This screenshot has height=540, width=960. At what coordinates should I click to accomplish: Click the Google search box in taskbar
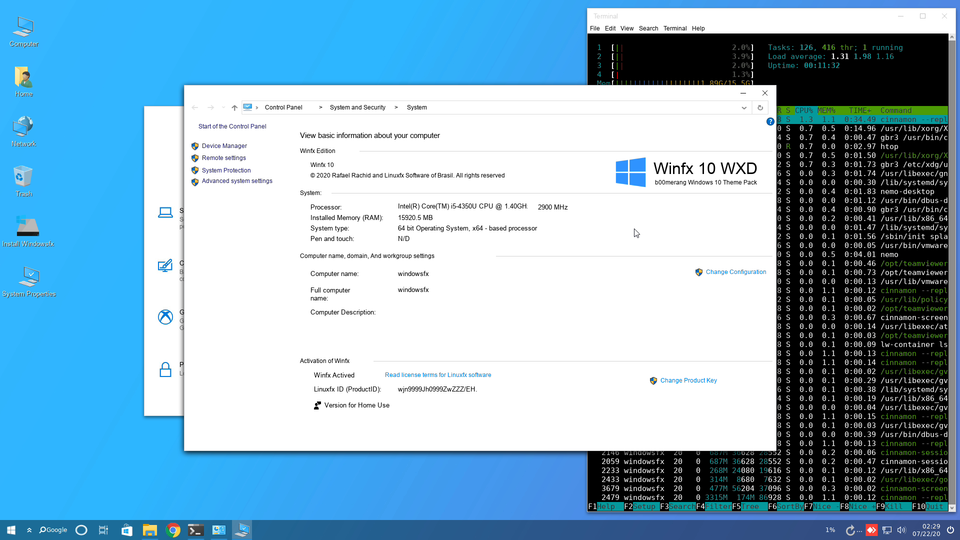(53, 530)
